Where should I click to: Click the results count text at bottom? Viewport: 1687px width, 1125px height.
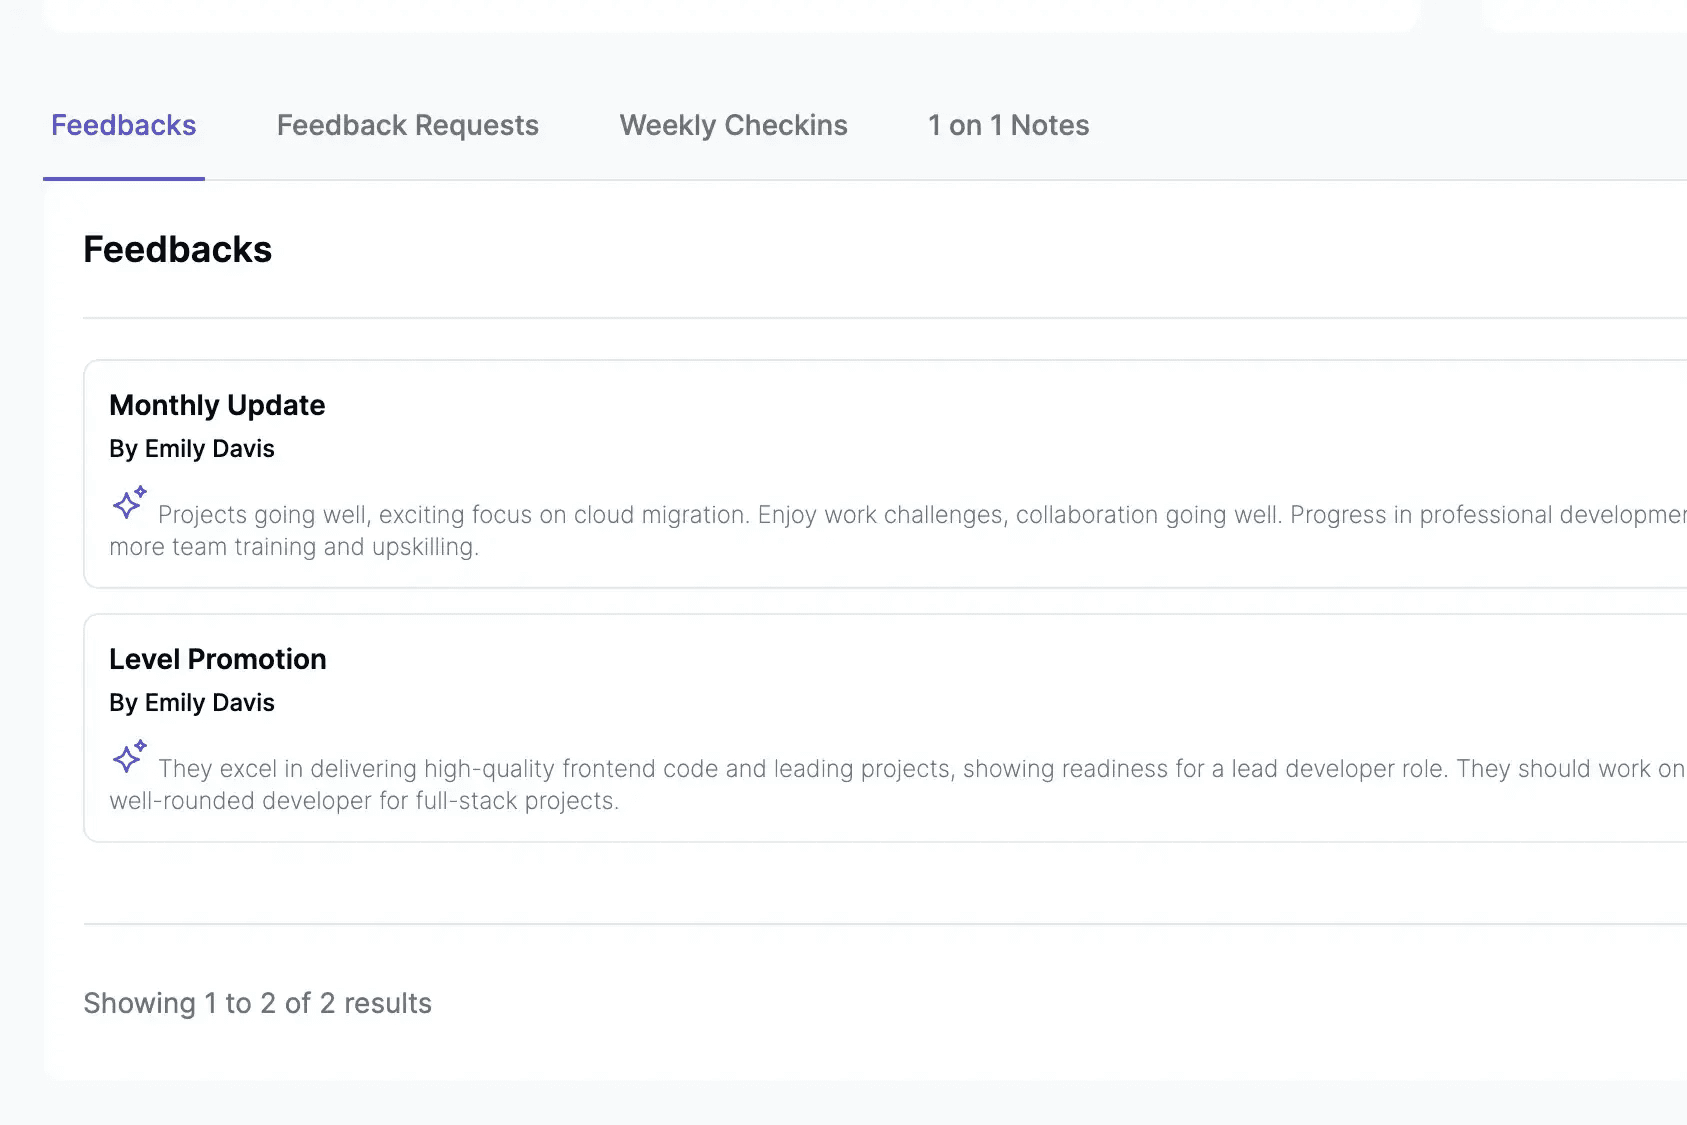tap(257, 1002)
